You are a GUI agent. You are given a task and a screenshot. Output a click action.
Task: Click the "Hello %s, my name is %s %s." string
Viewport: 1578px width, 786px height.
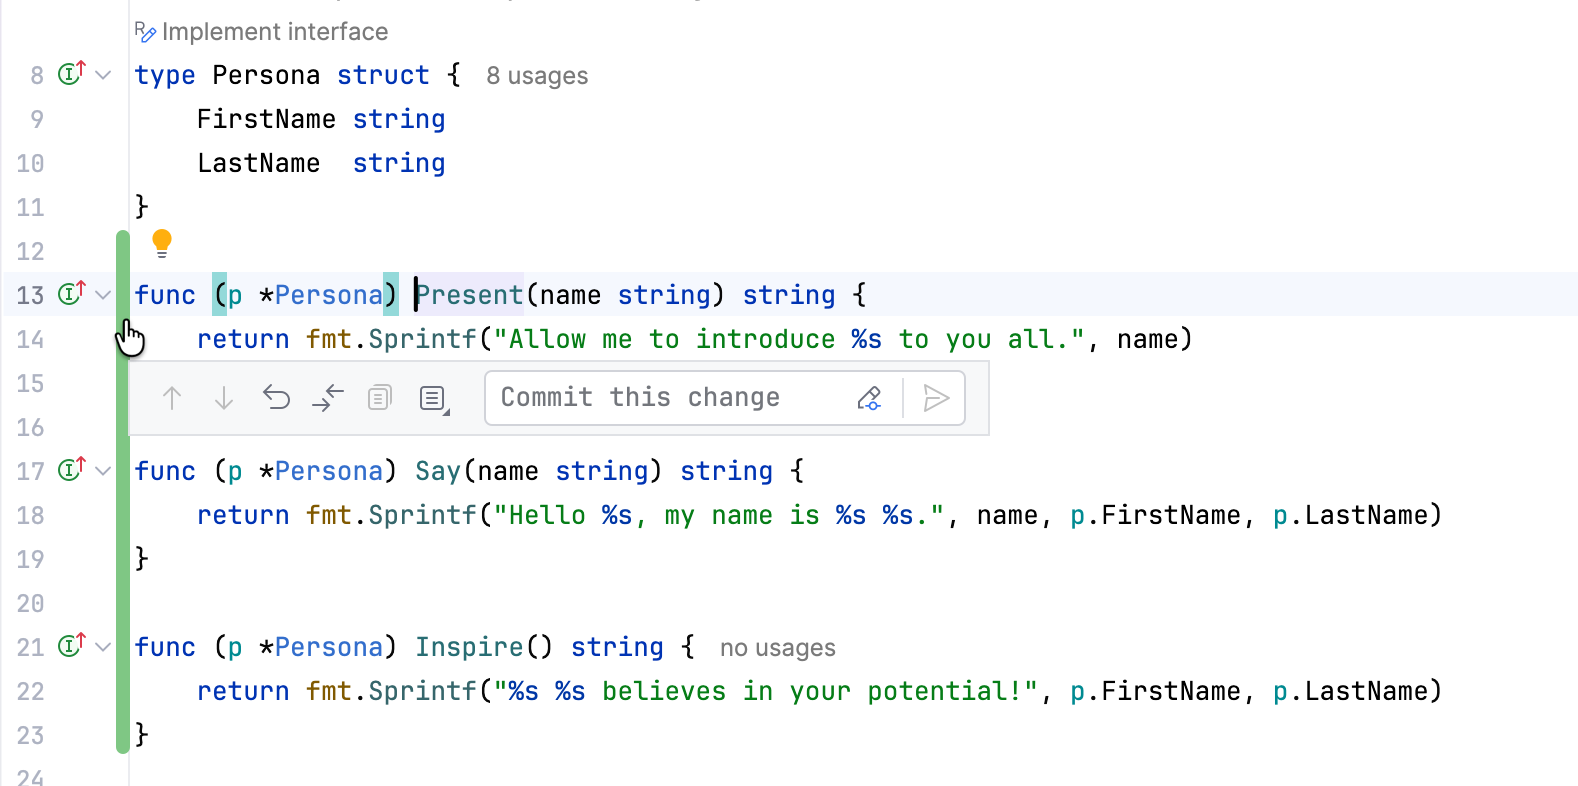pos(719,515)
